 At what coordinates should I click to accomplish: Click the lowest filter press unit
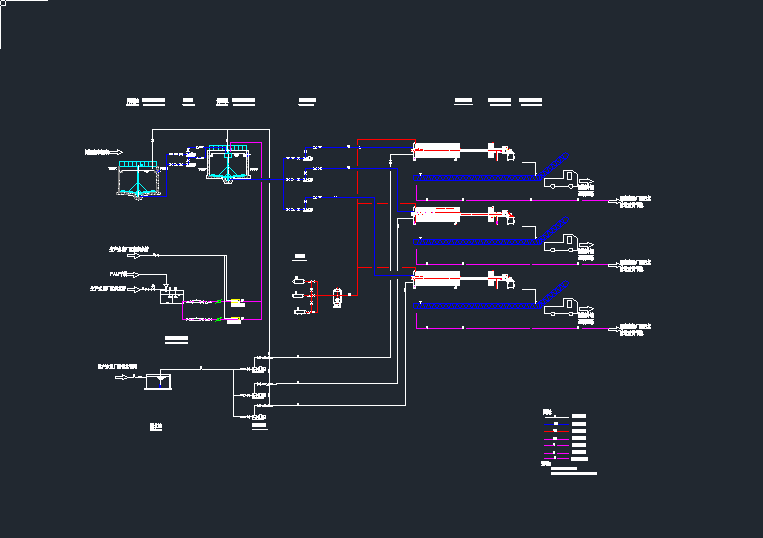(437, 277)
